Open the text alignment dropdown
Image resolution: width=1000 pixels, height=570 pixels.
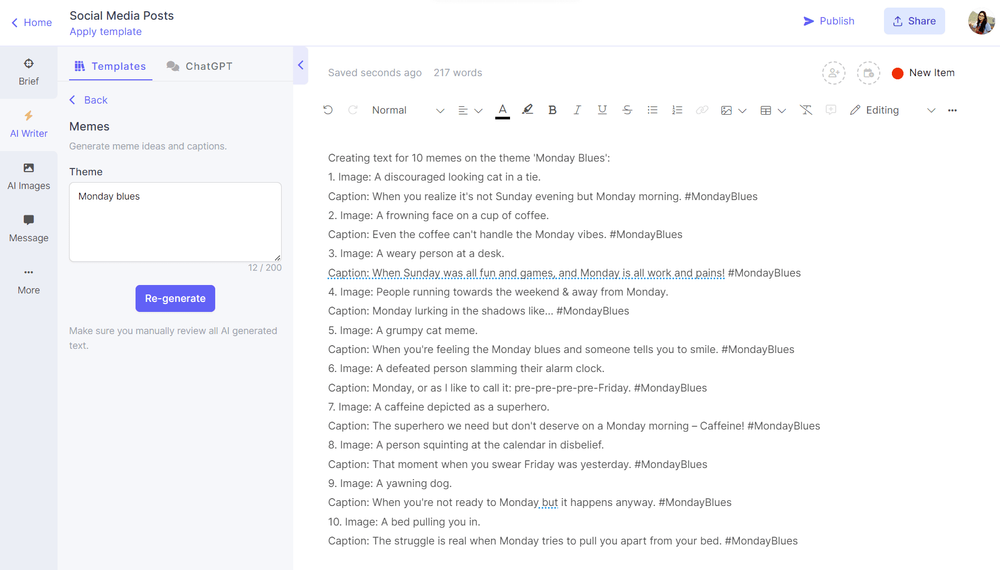[470, 110]
